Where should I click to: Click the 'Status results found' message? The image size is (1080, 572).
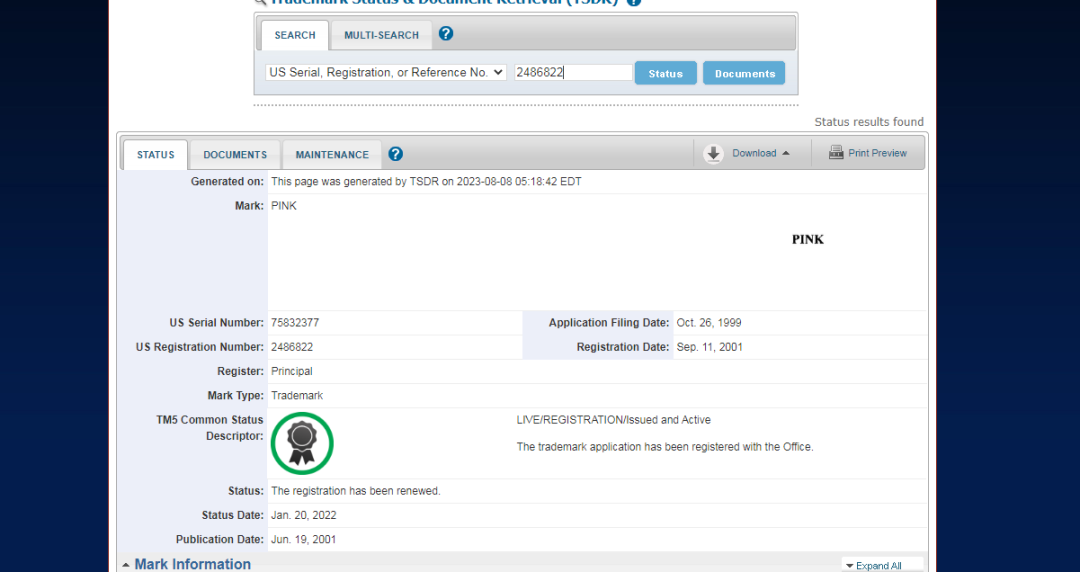(869, 121)
